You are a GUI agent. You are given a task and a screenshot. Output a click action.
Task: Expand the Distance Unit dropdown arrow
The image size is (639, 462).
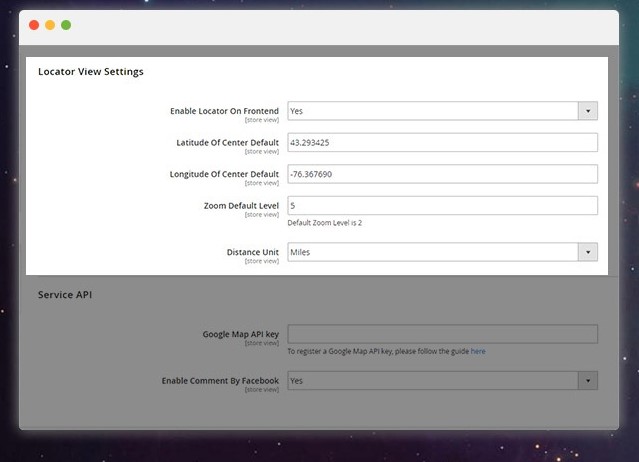588,252
